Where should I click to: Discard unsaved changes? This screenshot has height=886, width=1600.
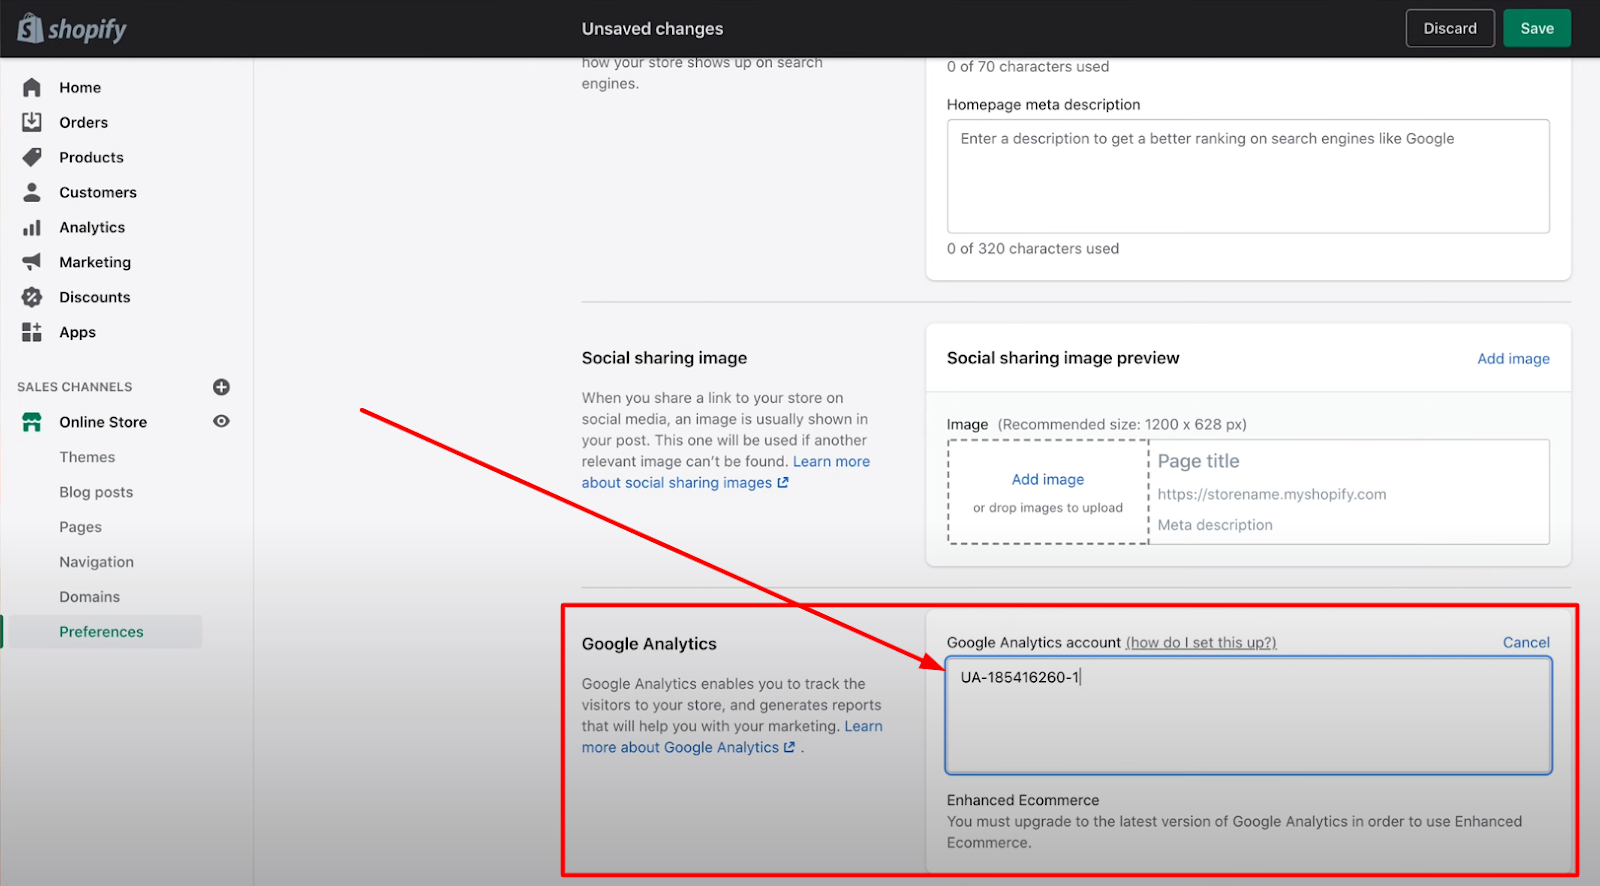tap(1450, 28)
